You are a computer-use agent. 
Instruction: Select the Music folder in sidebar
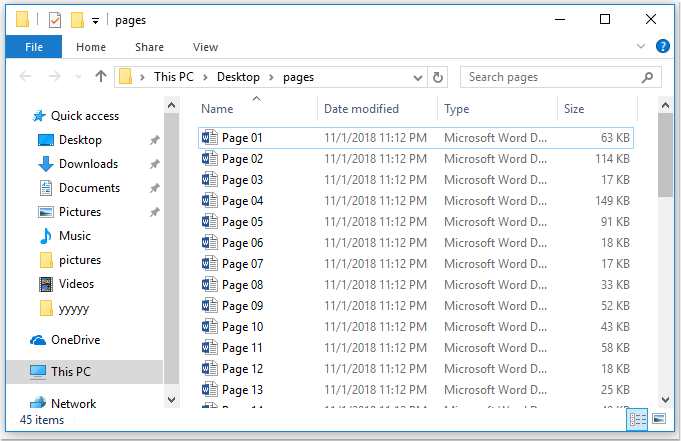point(74,236)
